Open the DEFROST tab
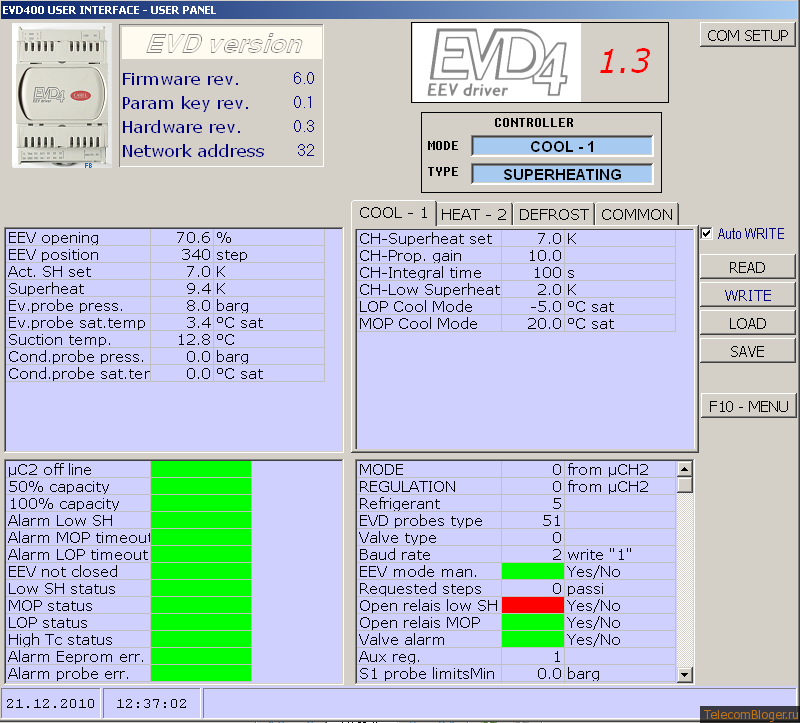Screen dimensions: 800x723 [x=553, y=214]
